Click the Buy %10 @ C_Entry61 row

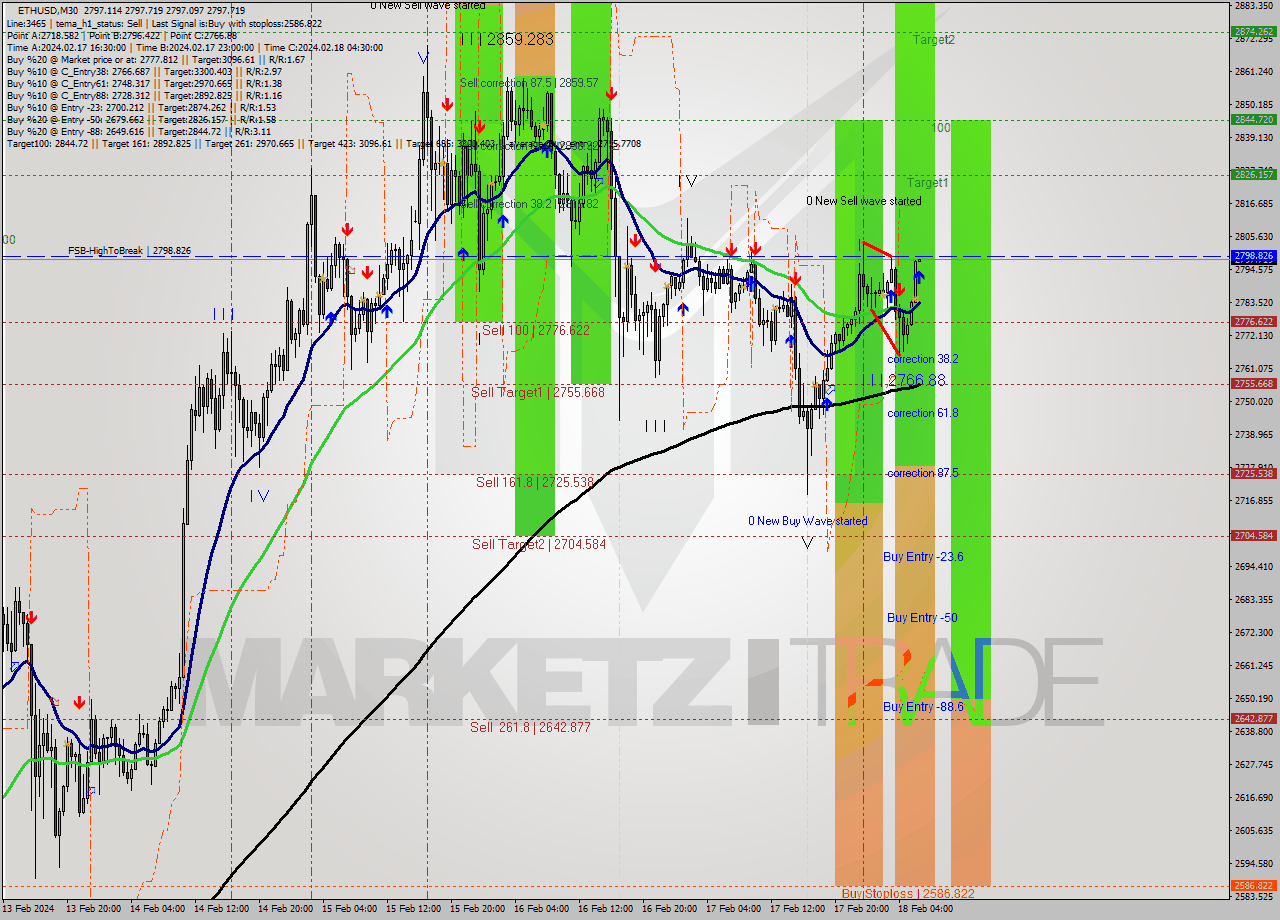pyautogui.click(x=144, y=83)
